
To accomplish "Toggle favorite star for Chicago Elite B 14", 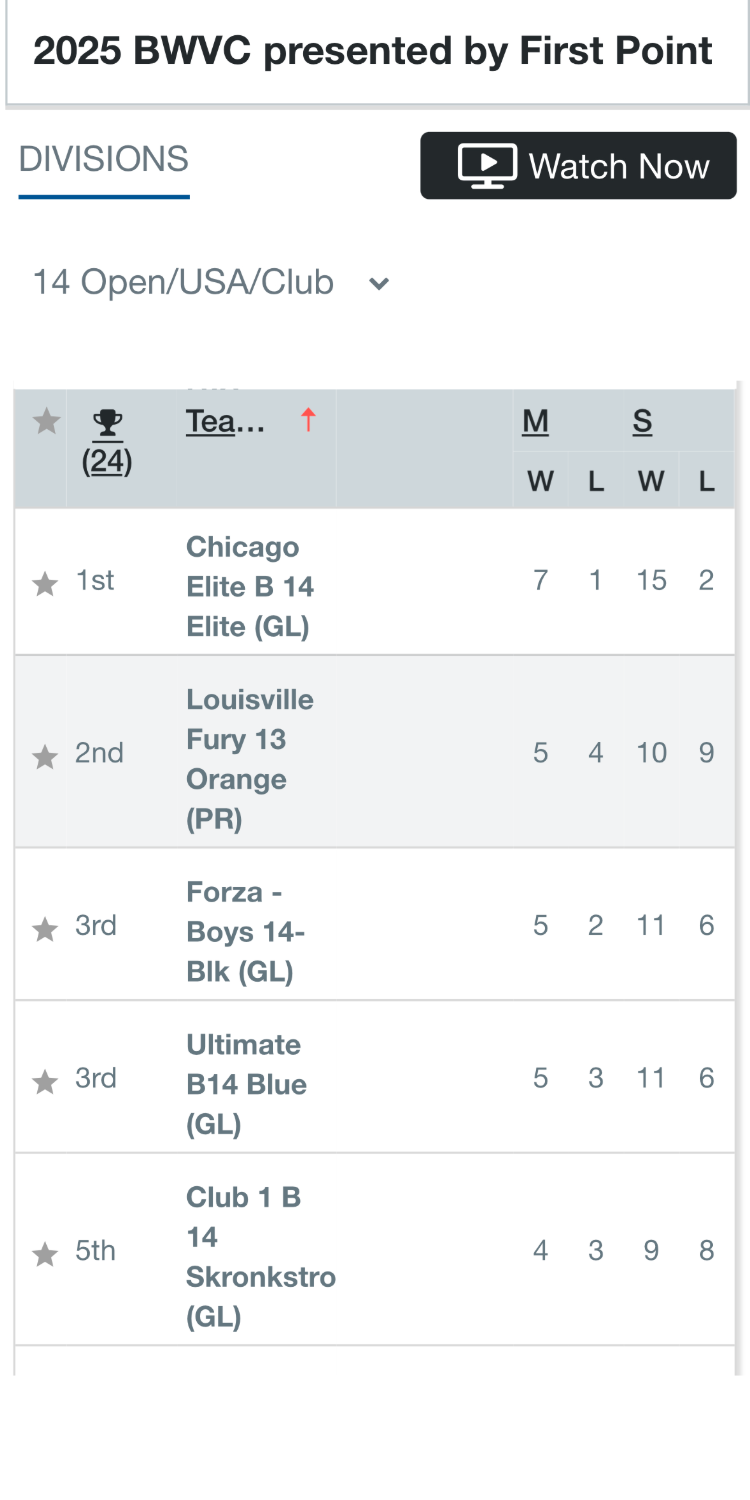I will tap(45, 584).
